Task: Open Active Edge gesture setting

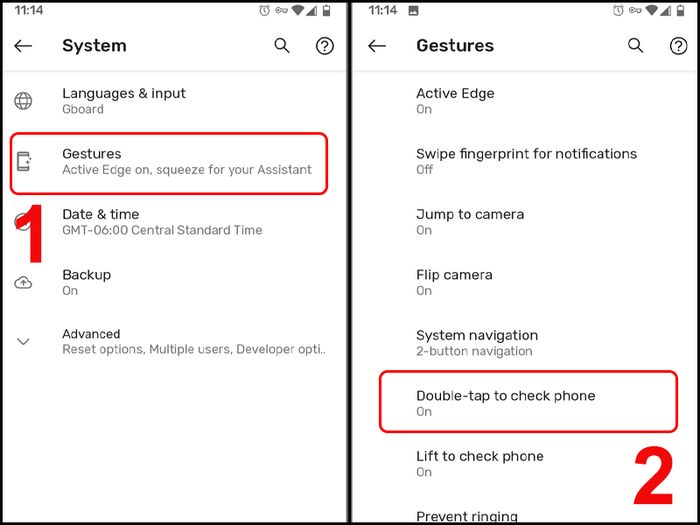Action: click(x=525, y=101)
